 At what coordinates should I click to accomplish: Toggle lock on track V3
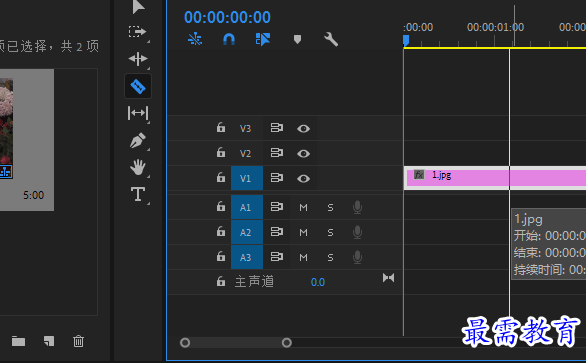tap(221, 128)
